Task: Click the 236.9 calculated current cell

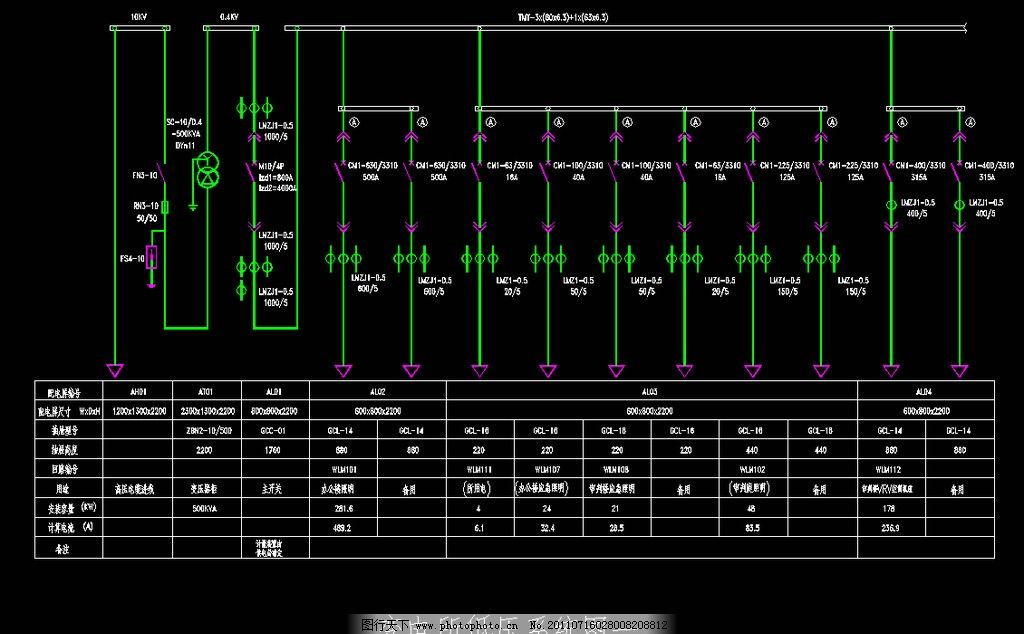Action: pos(890,527)
